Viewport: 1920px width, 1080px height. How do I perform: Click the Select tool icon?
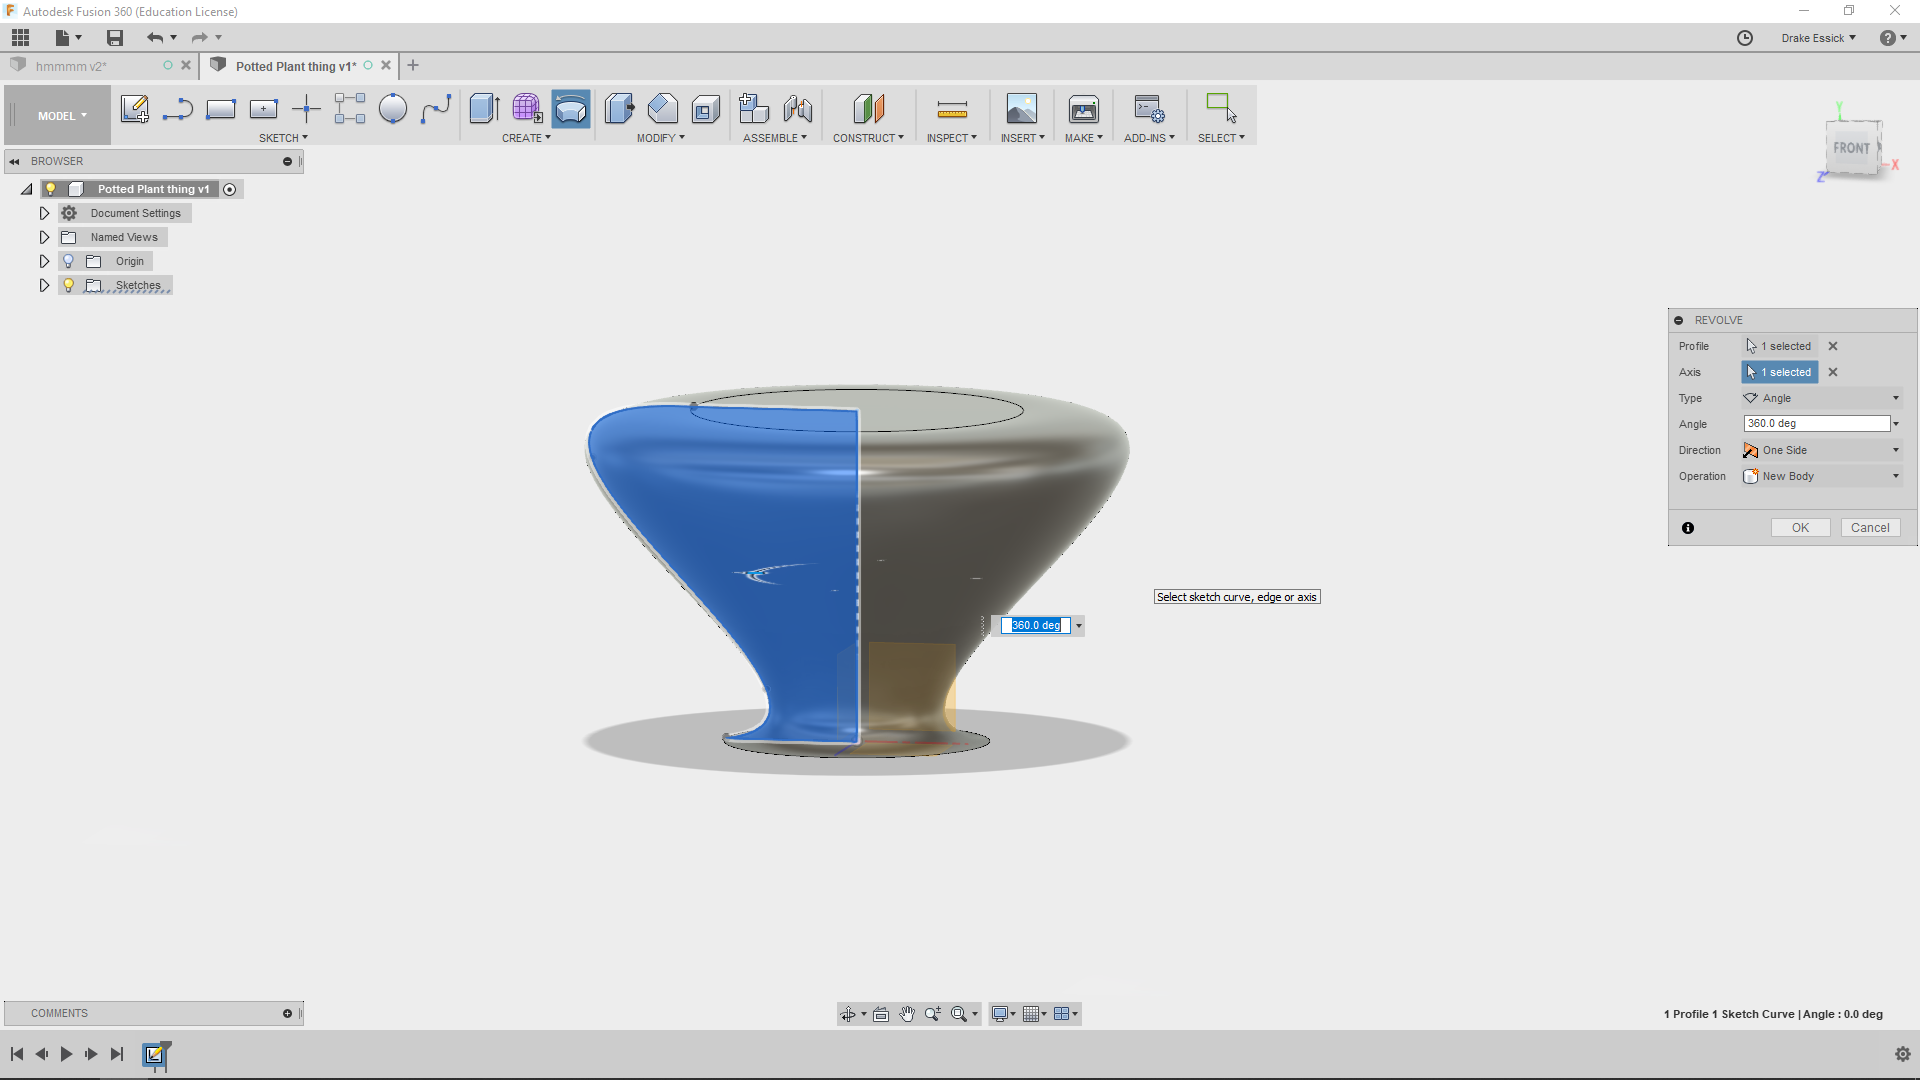[x=1221, y=109]
